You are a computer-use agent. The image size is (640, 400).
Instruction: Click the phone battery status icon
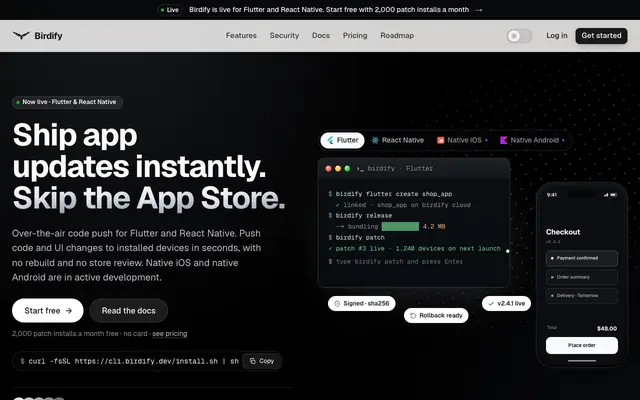click(x=613, y=195)
